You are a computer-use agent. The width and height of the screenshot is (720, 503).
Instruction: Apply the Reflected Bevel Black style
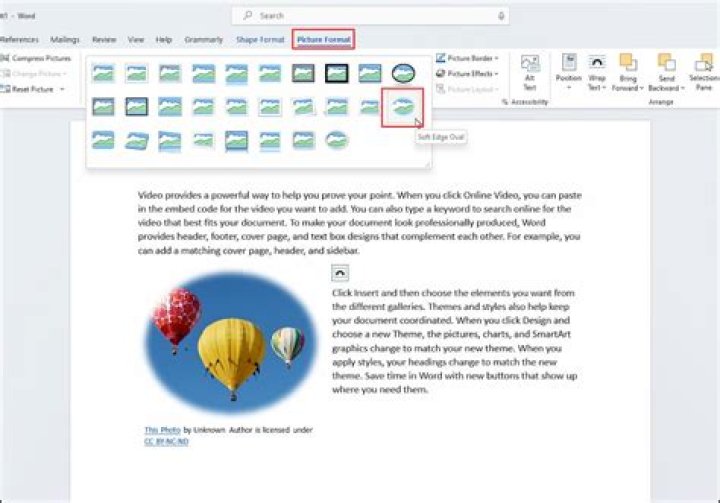click(x=236, y=141)
